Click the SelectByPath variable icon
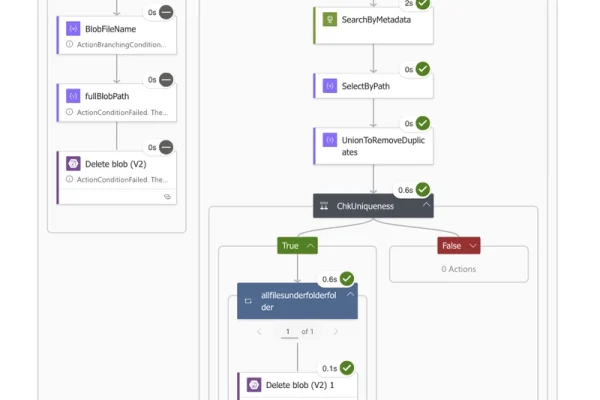The image size is (600, 400). (329, 86)
